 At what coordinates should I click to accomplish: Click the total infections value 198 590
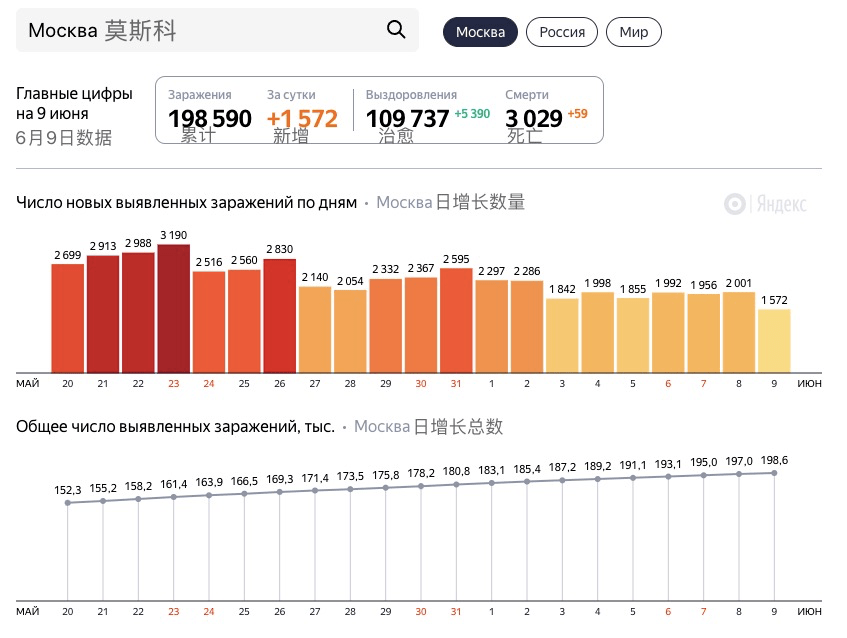click(x=210, y=118)
